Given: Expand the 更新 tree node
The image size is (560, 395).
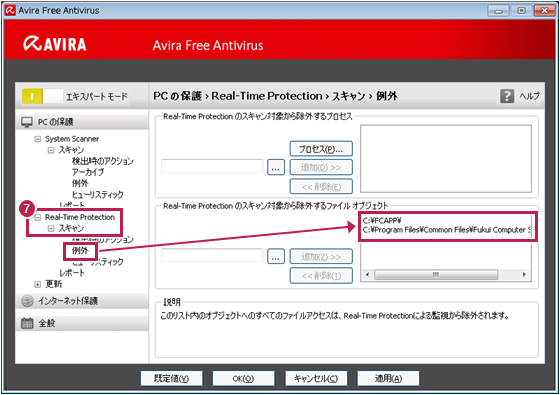Looking at the screenshot, I should point(38,284).
